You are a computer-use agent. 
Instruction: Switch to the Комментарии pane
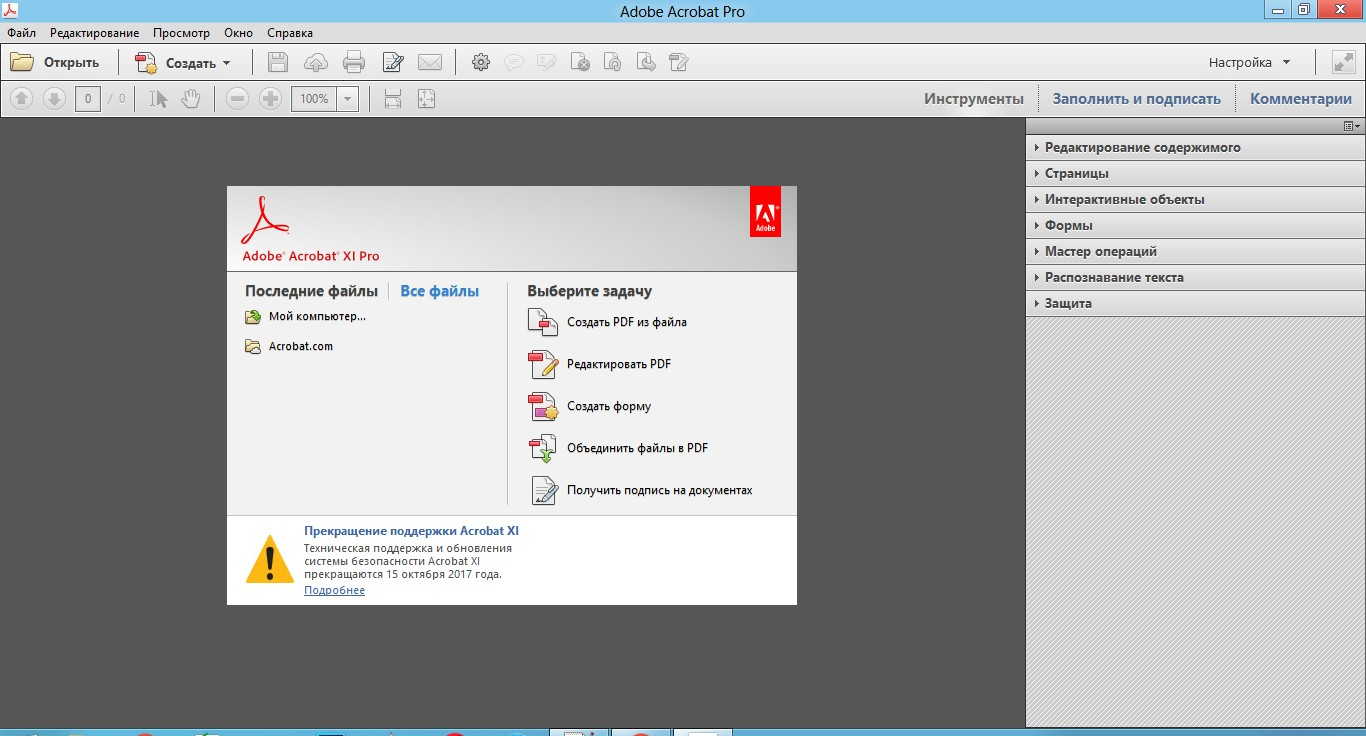(1301, 98)
